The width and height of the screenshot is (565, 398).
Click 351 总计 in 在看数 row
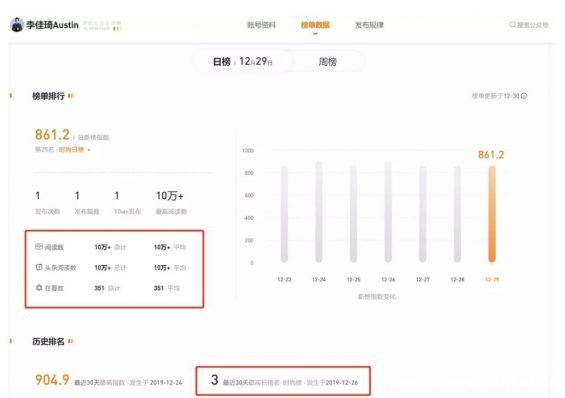(107, 288)
